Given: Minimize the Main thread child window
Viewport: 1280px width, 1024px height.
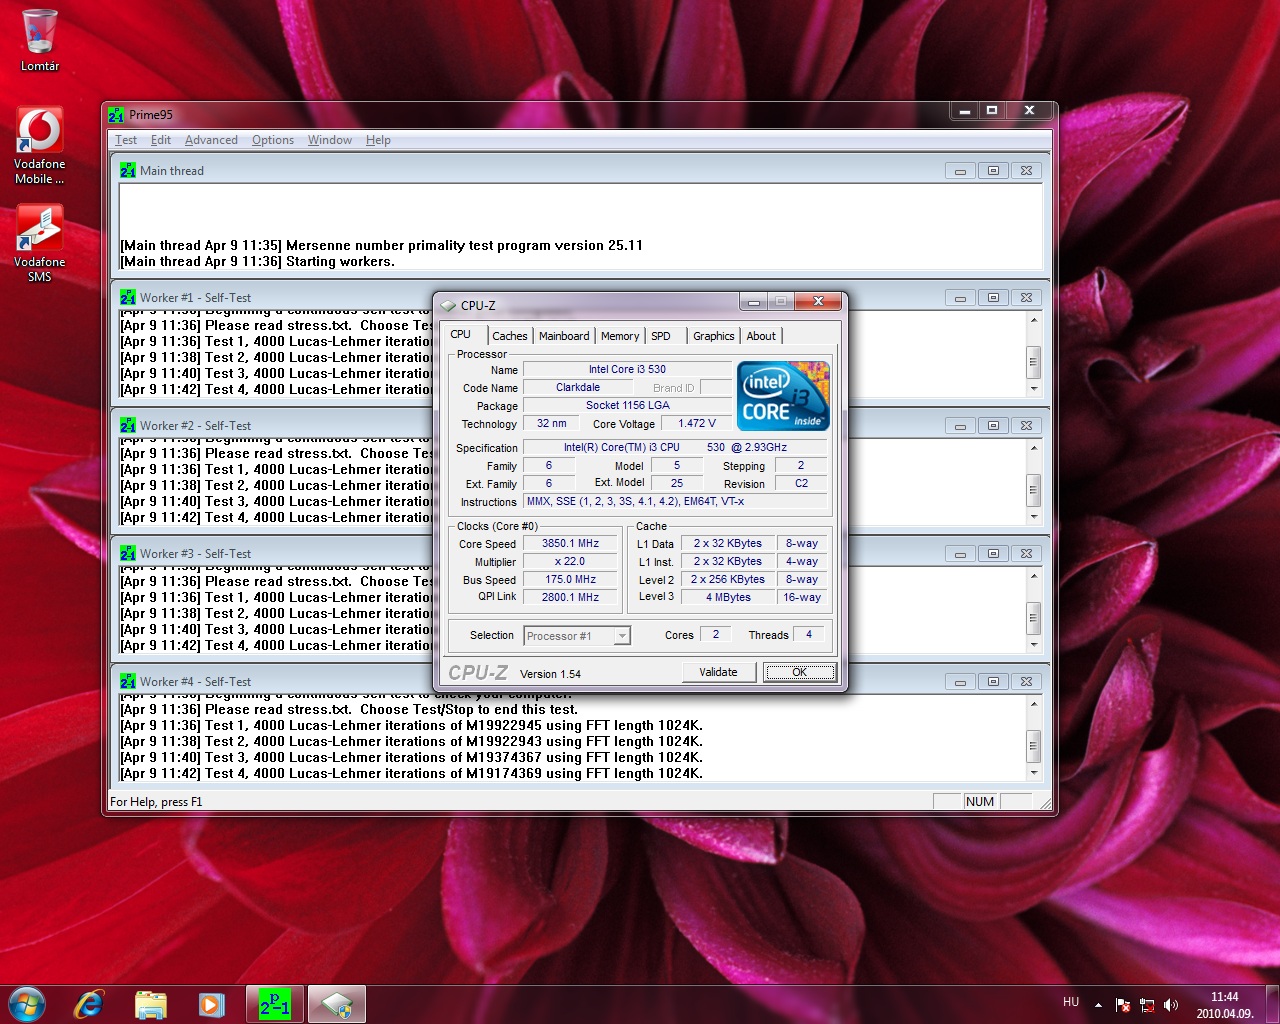Looking at the screenshot, I should (x=960, y=171).
